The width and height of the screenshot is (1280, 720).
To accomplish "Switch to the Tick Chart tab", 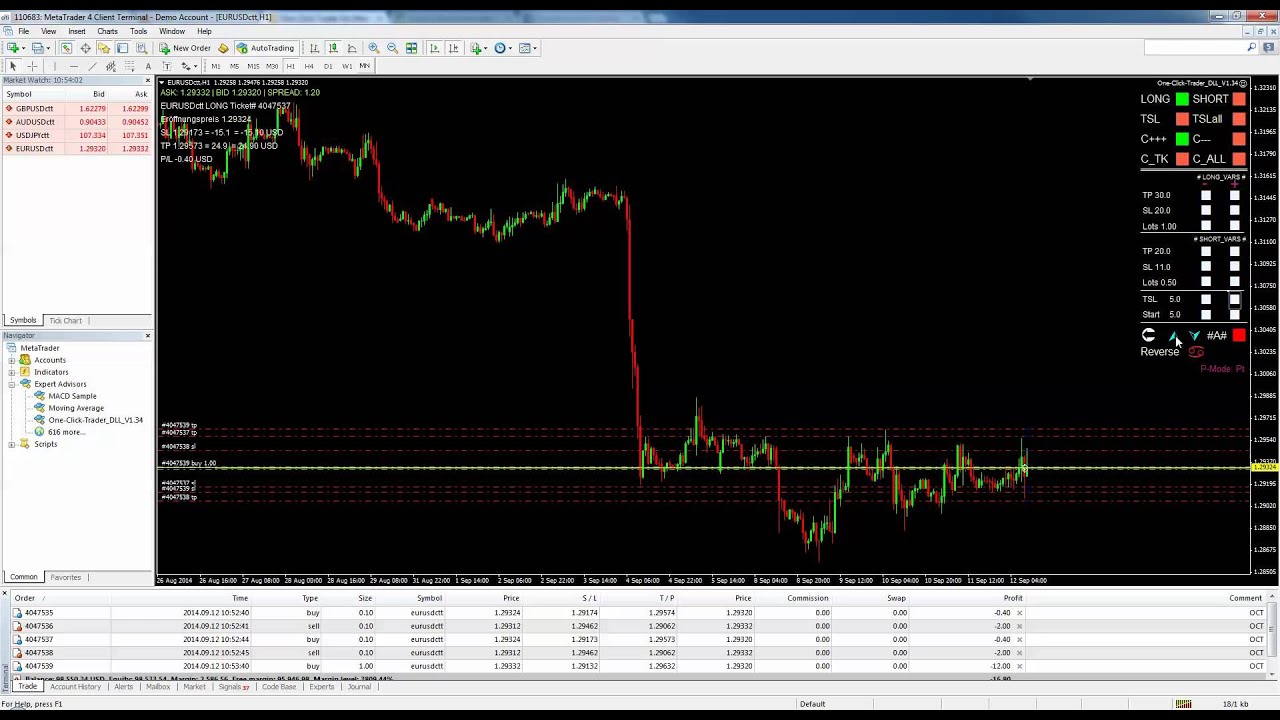I will click(x=66, y=321).
